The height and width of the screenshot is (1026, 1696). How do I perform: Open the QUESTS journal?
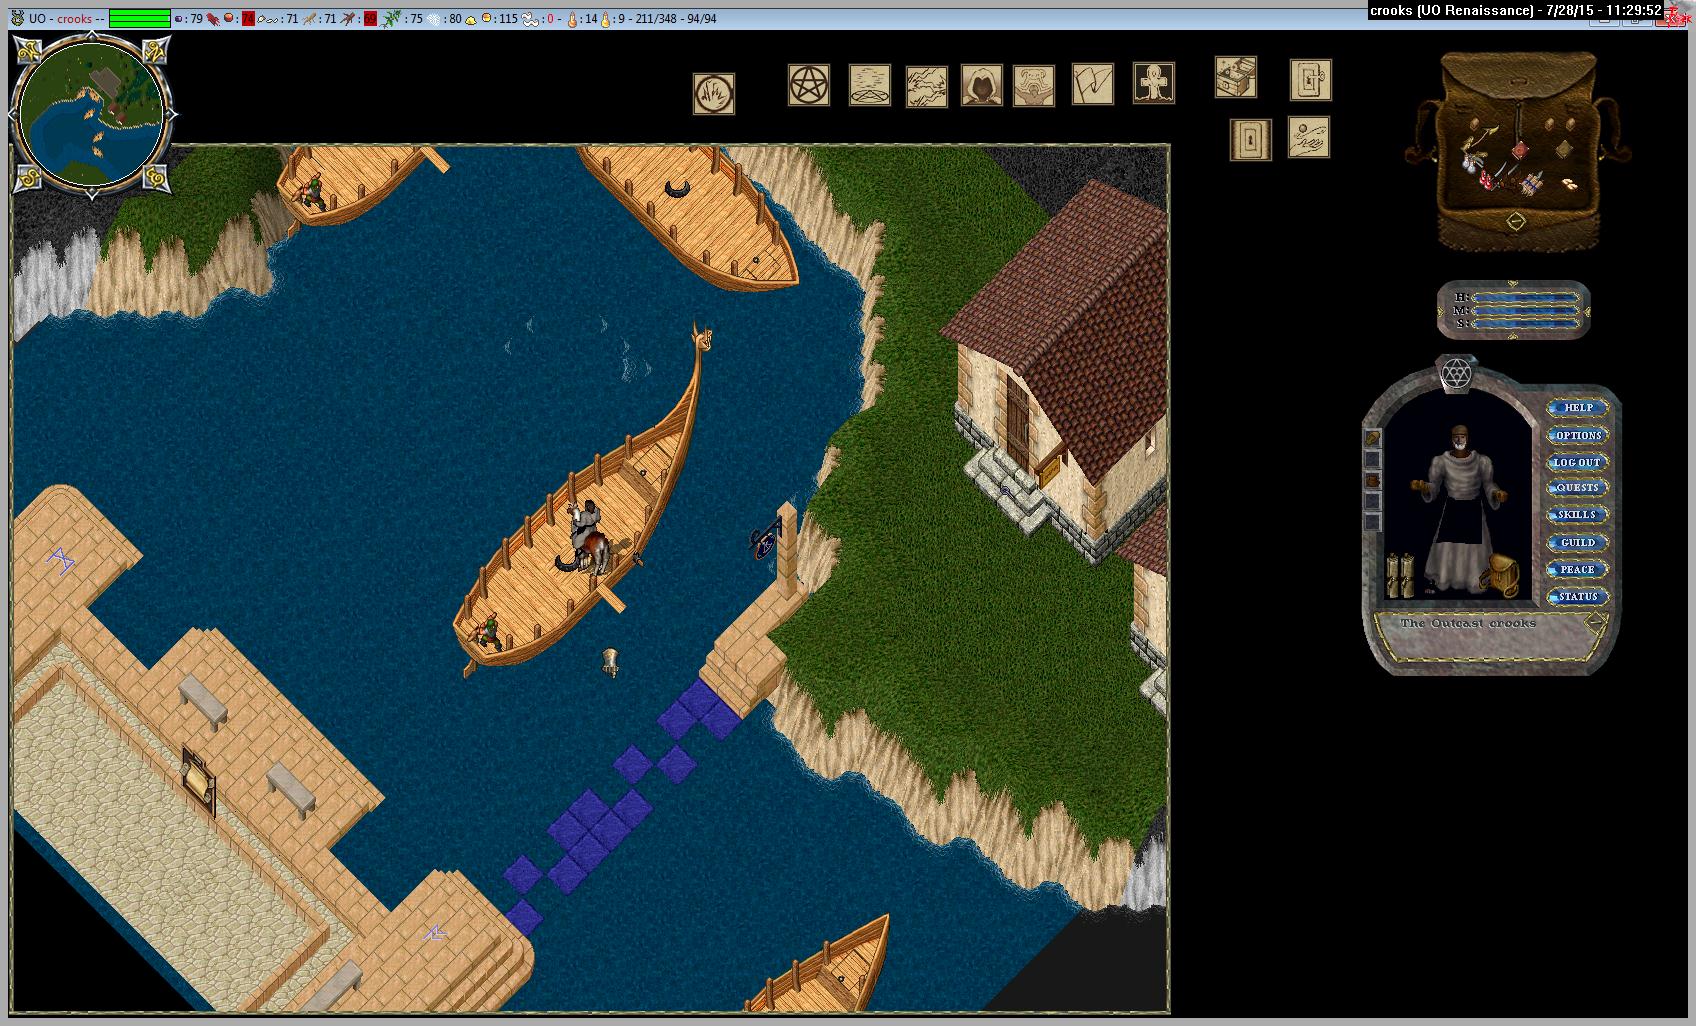click(1578, 488)
